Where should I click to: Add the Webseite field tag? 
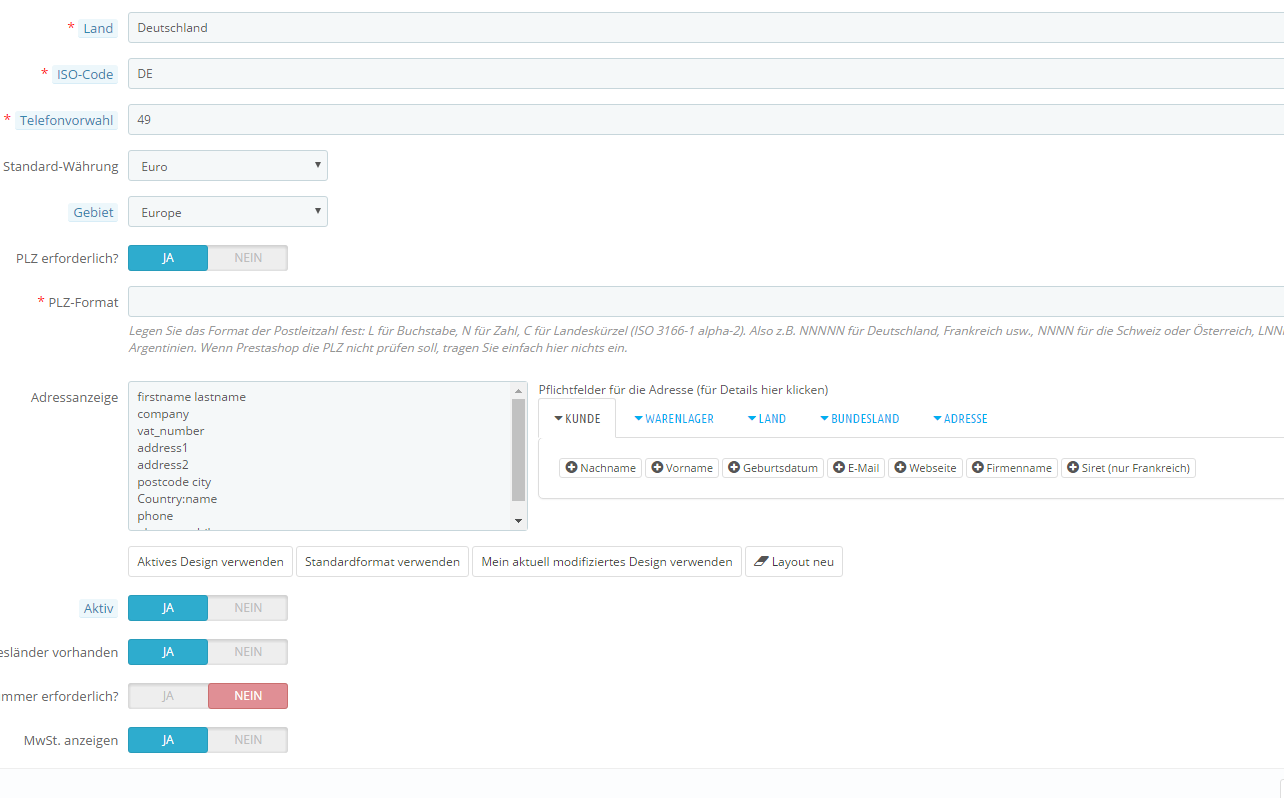point(925,468)
